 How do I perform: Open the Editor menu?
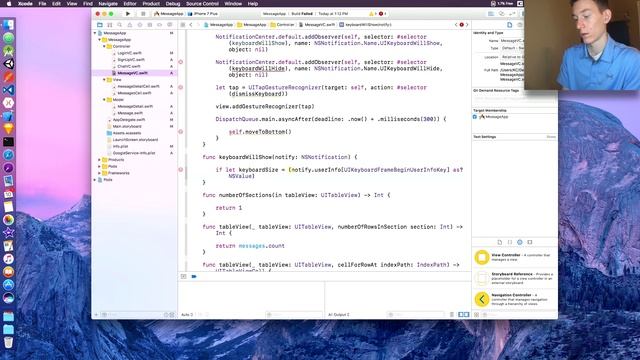pyautogui.click(x=130, y=4)
